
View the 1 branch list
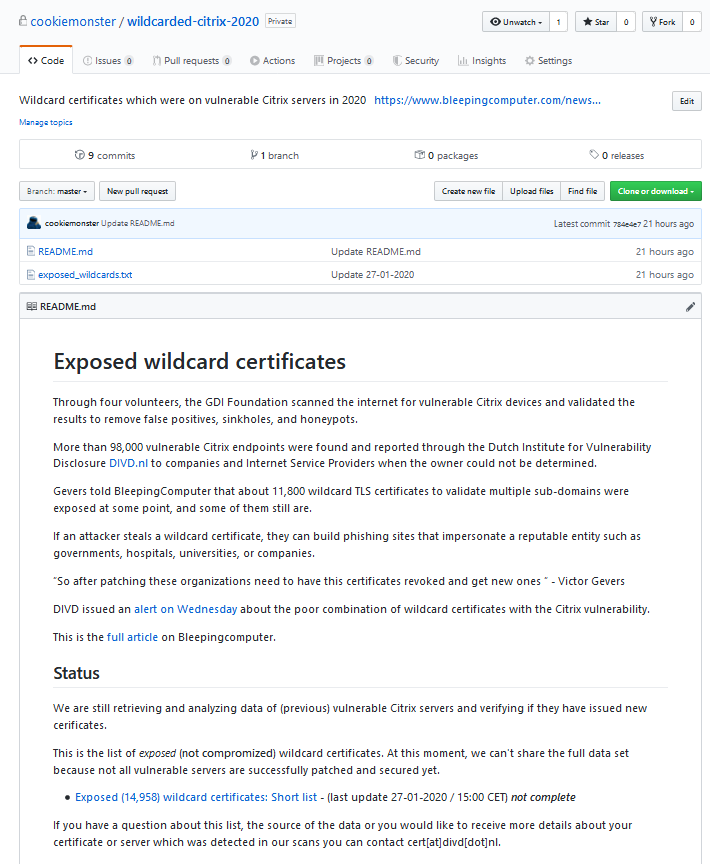tap(274, 155)
